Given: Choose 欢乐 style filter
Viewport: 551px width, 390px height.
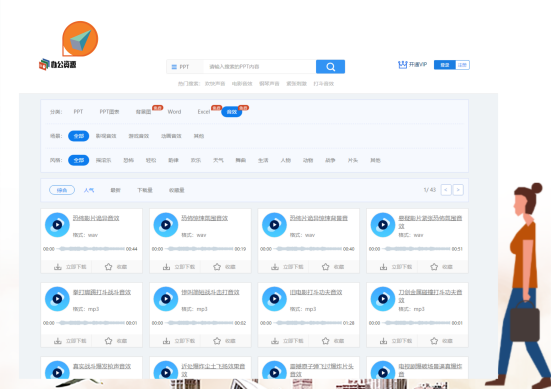Looking at the screenshot, I should tap(196, 160).
